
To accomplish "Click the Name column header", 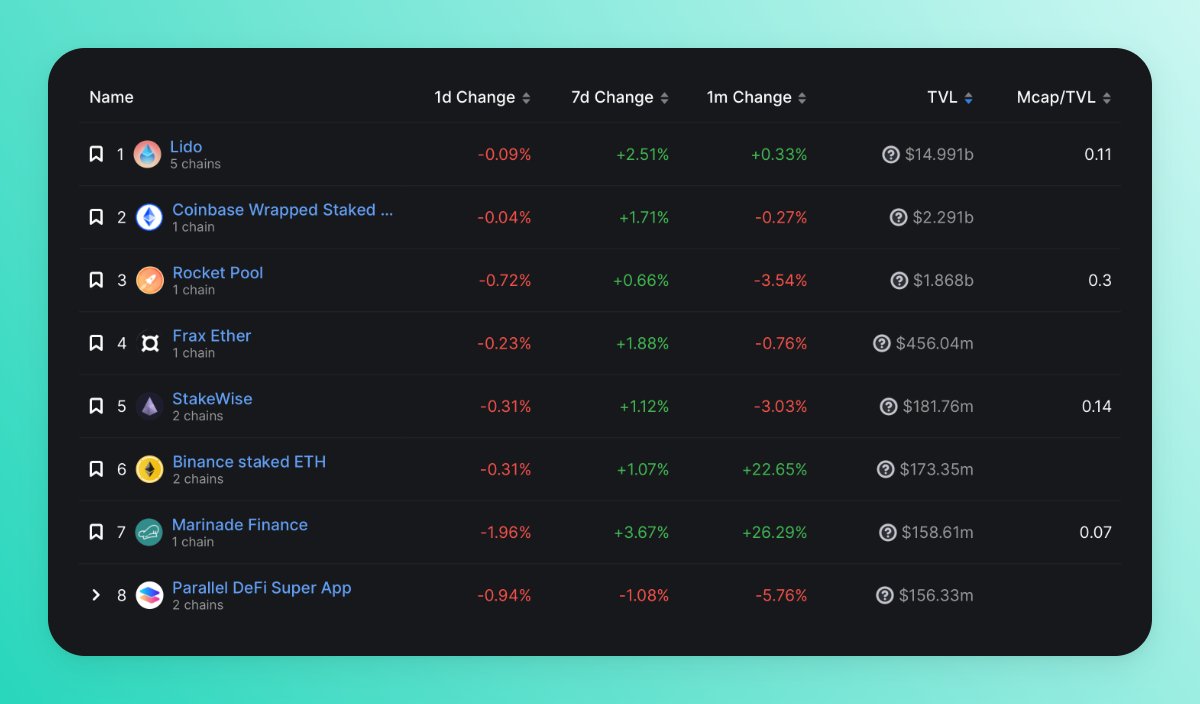I will pos(111,97).
